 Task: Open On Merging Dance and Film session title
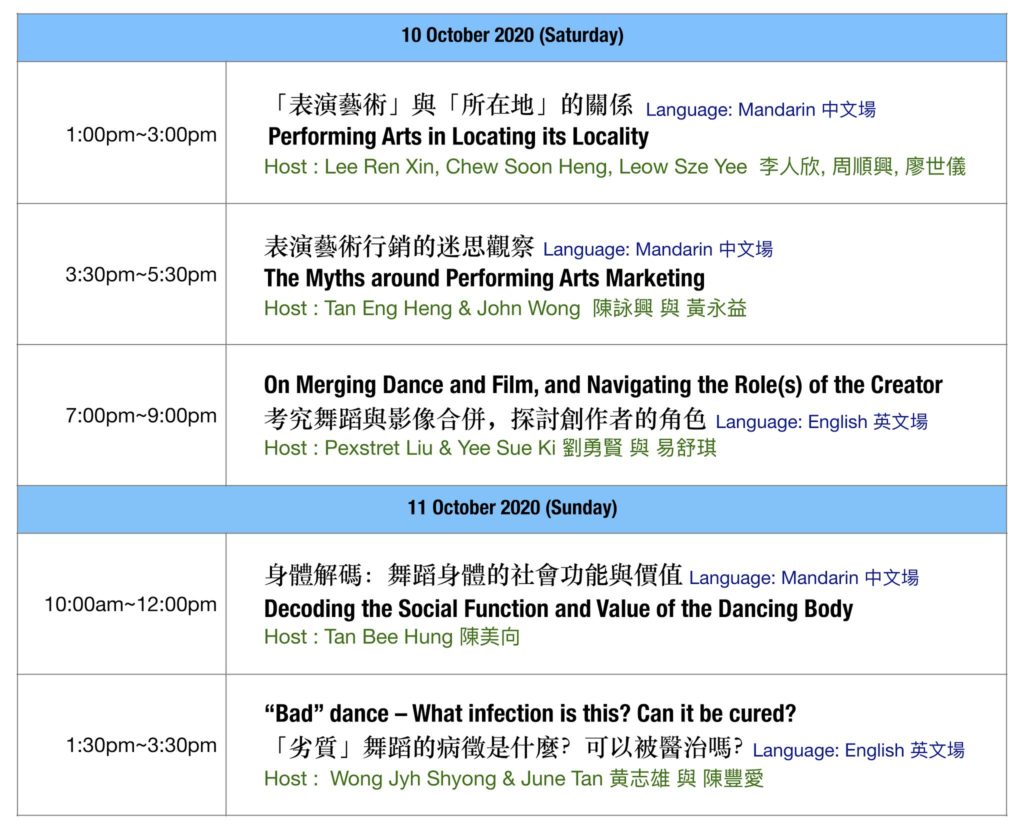tap(603, 385)
